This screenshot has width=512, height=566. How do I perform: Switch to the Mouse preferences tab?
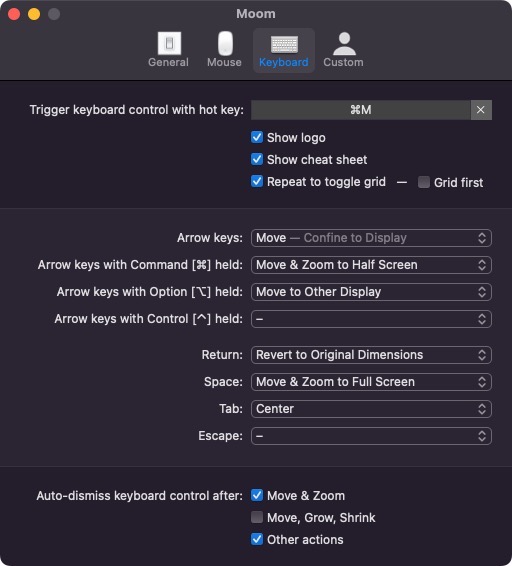(x=224, y=50)
